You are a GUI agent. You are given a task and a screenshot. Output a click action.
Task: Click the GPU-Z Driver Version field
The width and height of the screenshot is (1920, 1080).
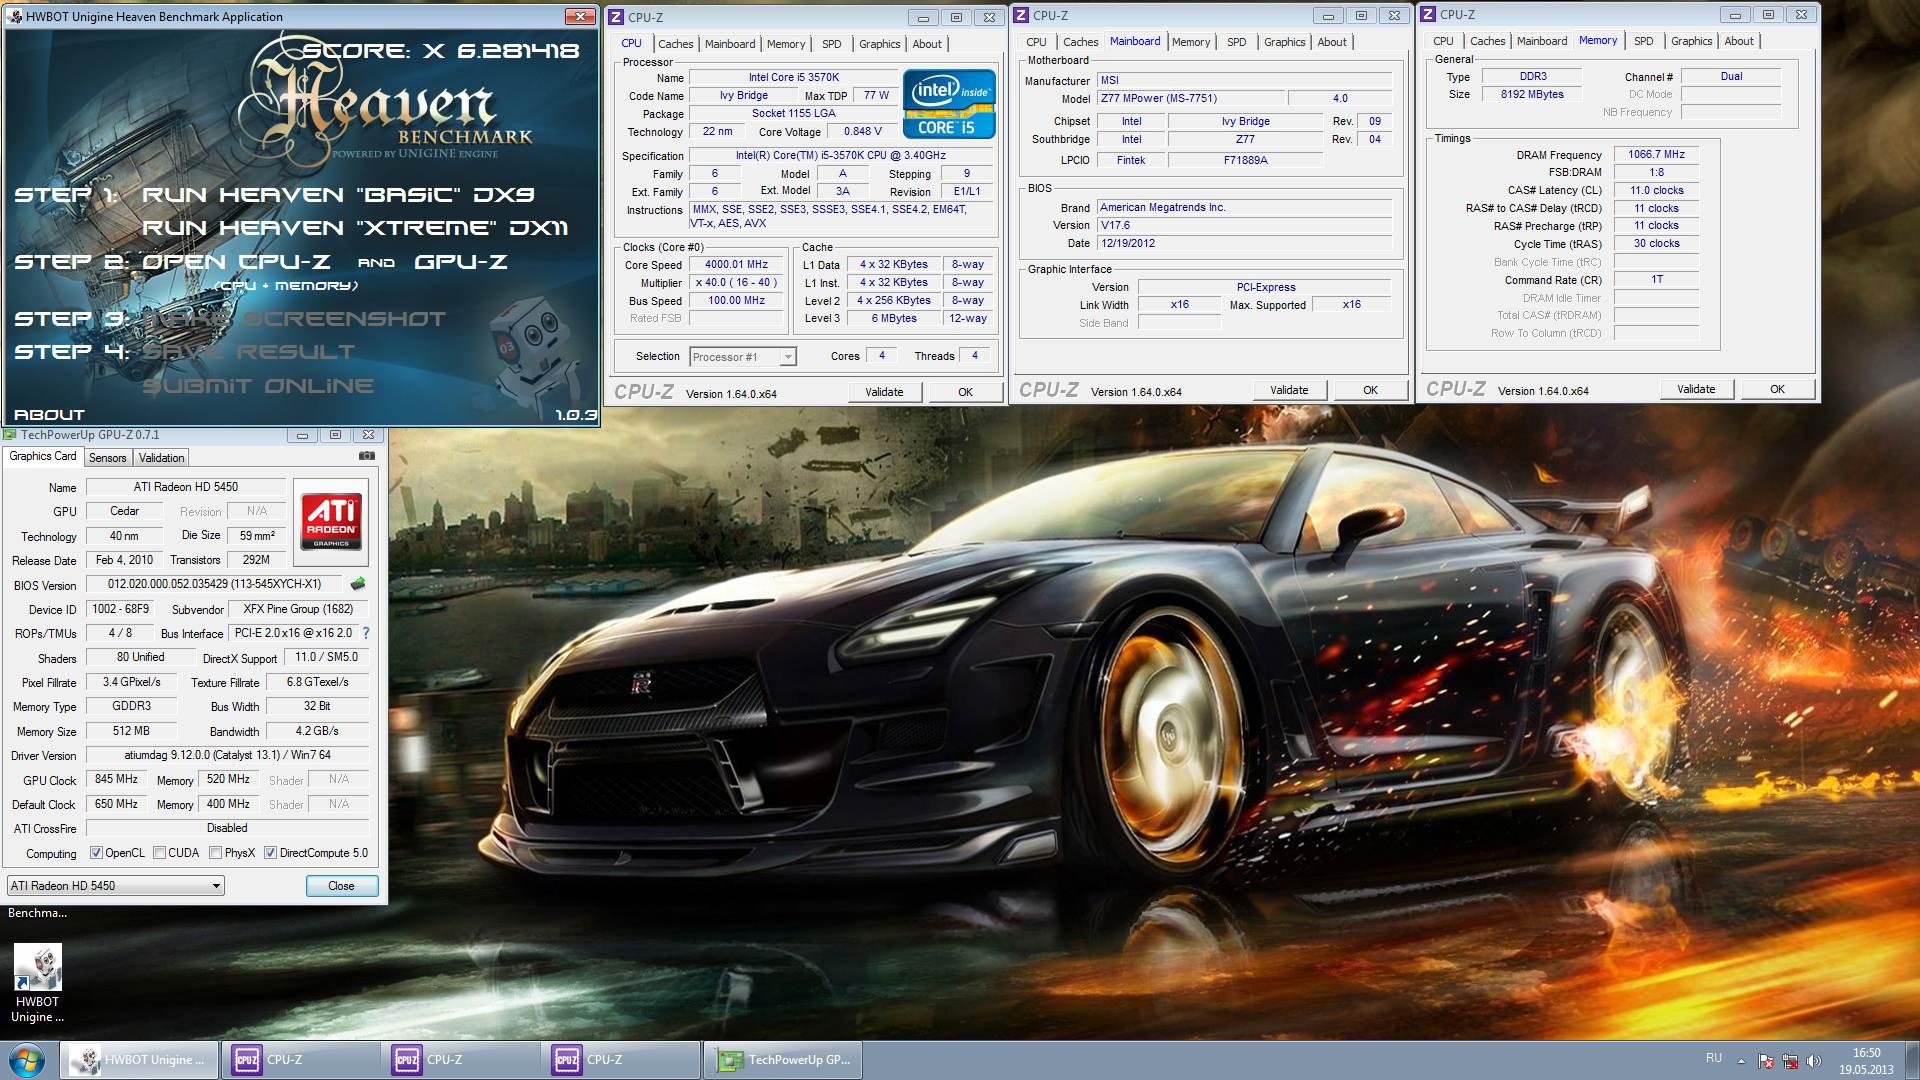(227, 755)
